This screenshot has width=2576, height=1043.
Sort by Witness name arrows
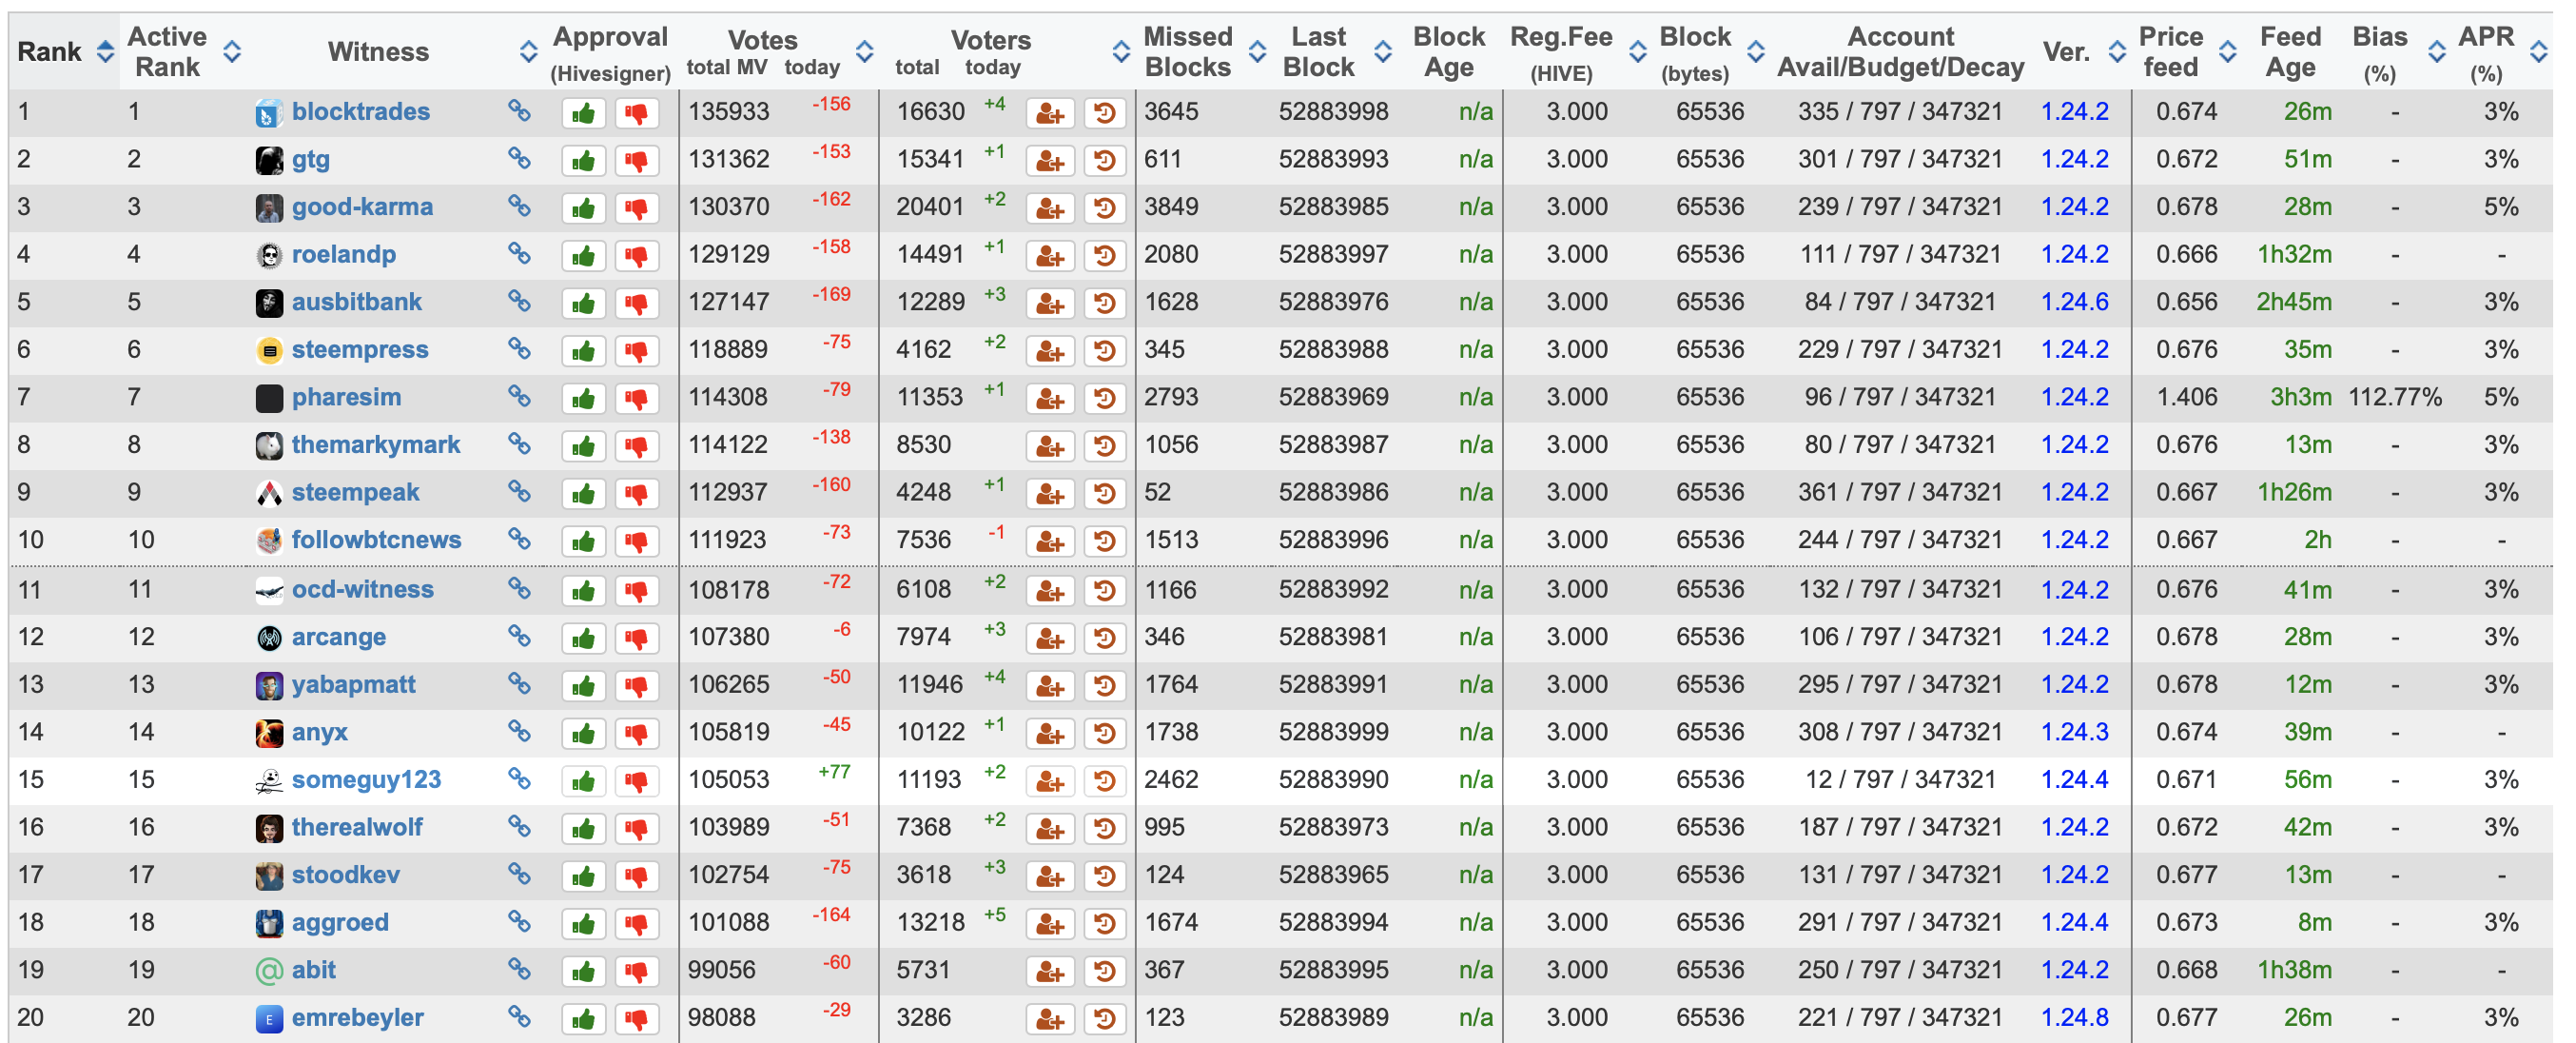tap(529, 52)
